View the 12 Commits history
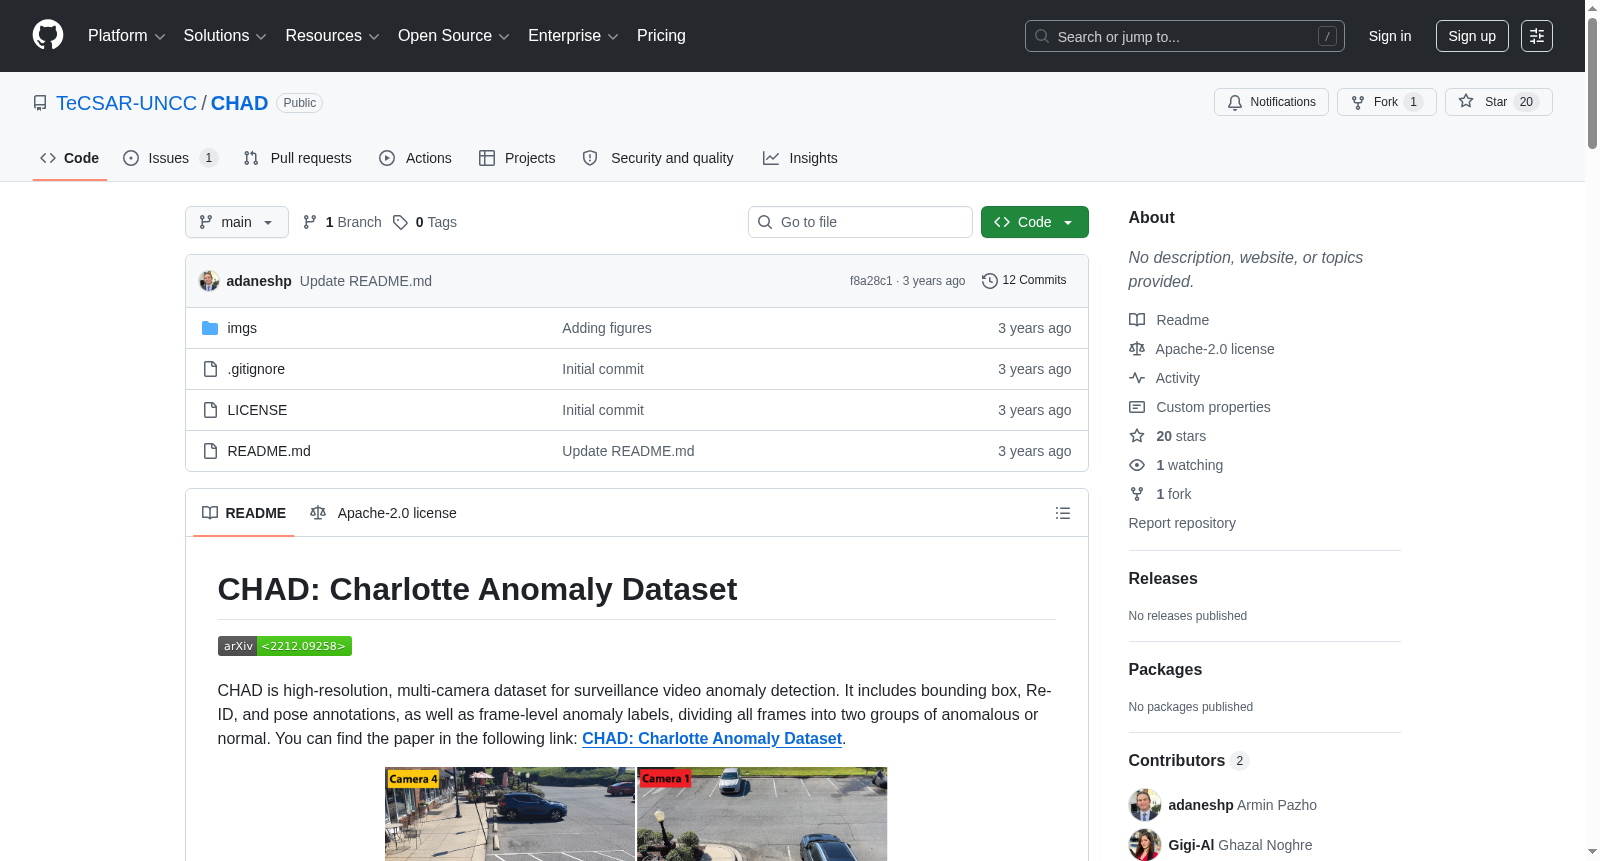Screen dimensions: 1600x861 (1024, 281)
